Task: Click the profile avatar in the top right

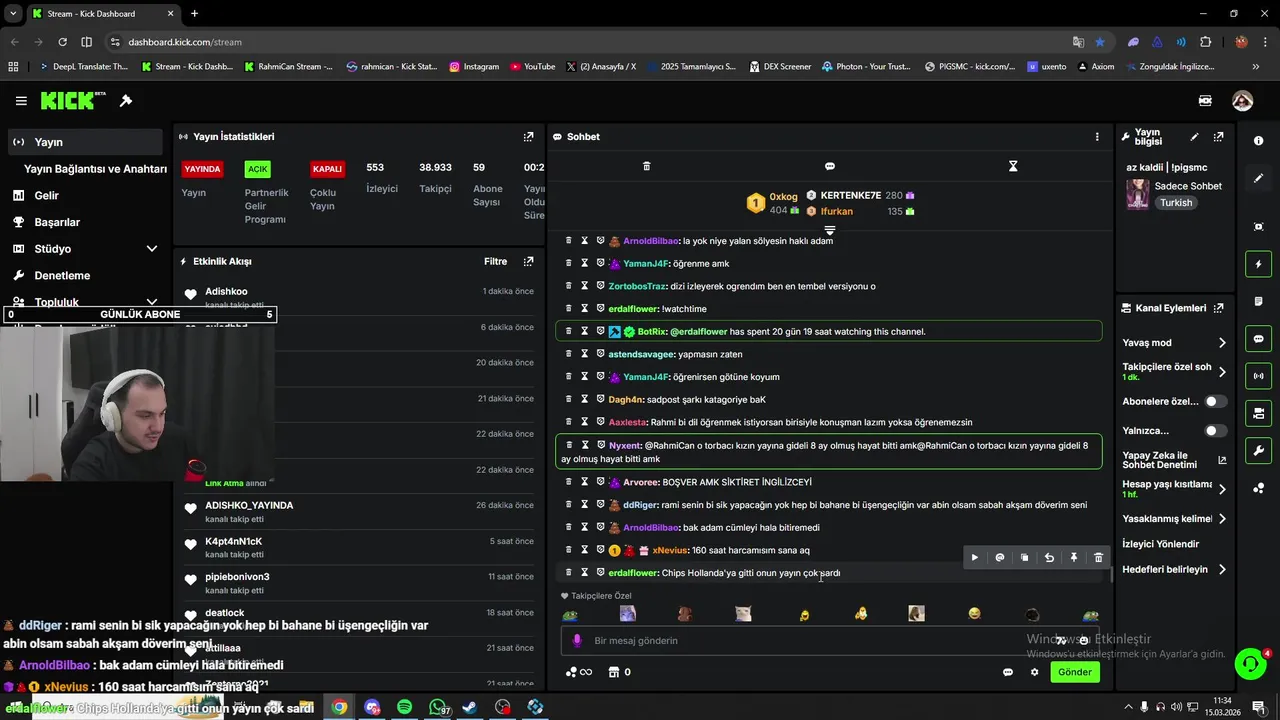Action: pos(1242,101)
